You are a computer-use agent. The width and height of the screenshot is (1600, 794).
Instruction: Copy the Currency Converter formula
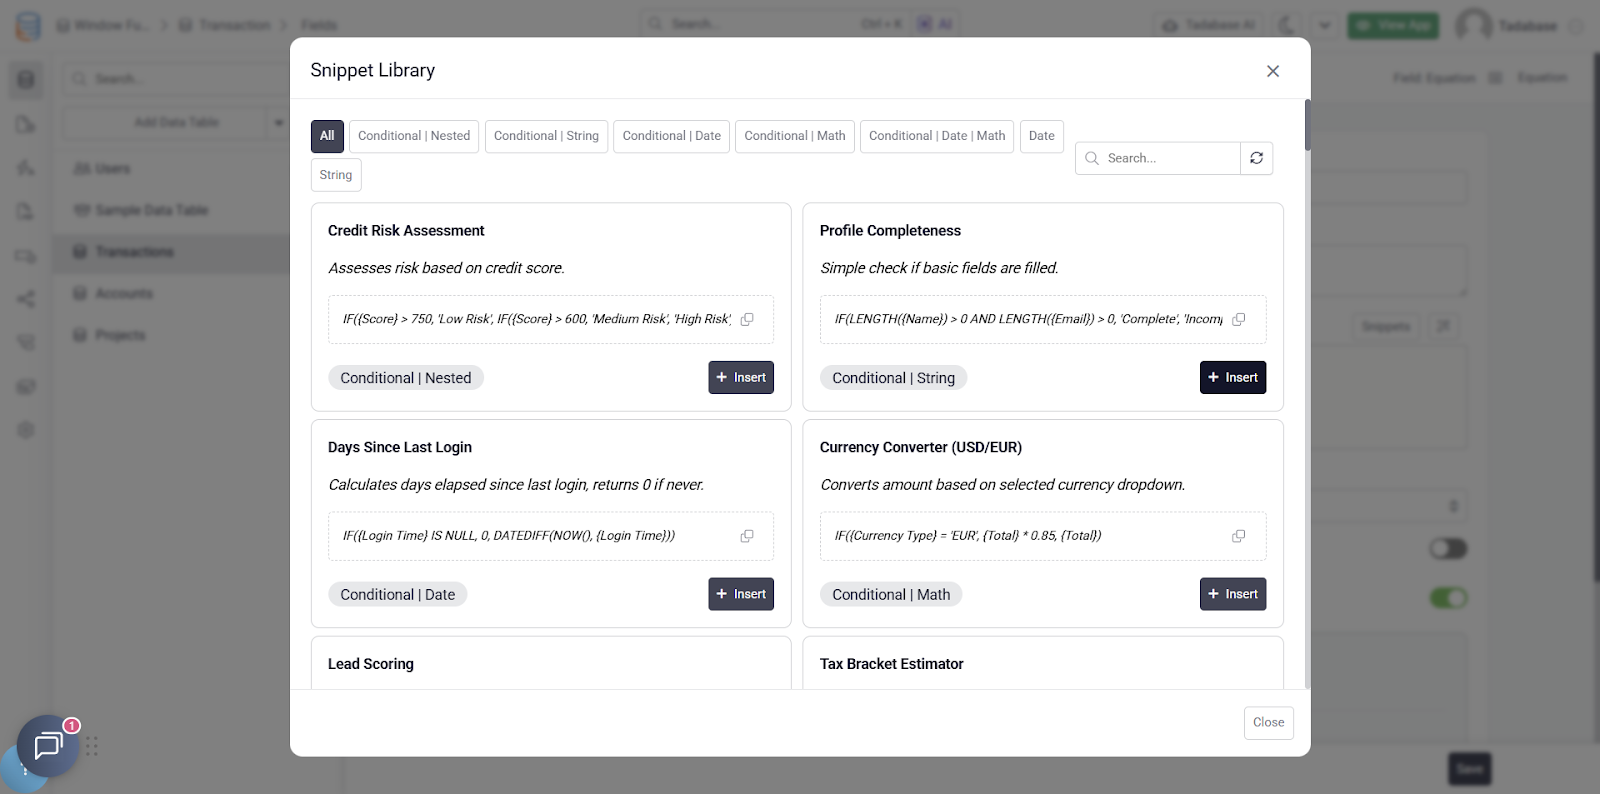click(x=1239, y=536)
